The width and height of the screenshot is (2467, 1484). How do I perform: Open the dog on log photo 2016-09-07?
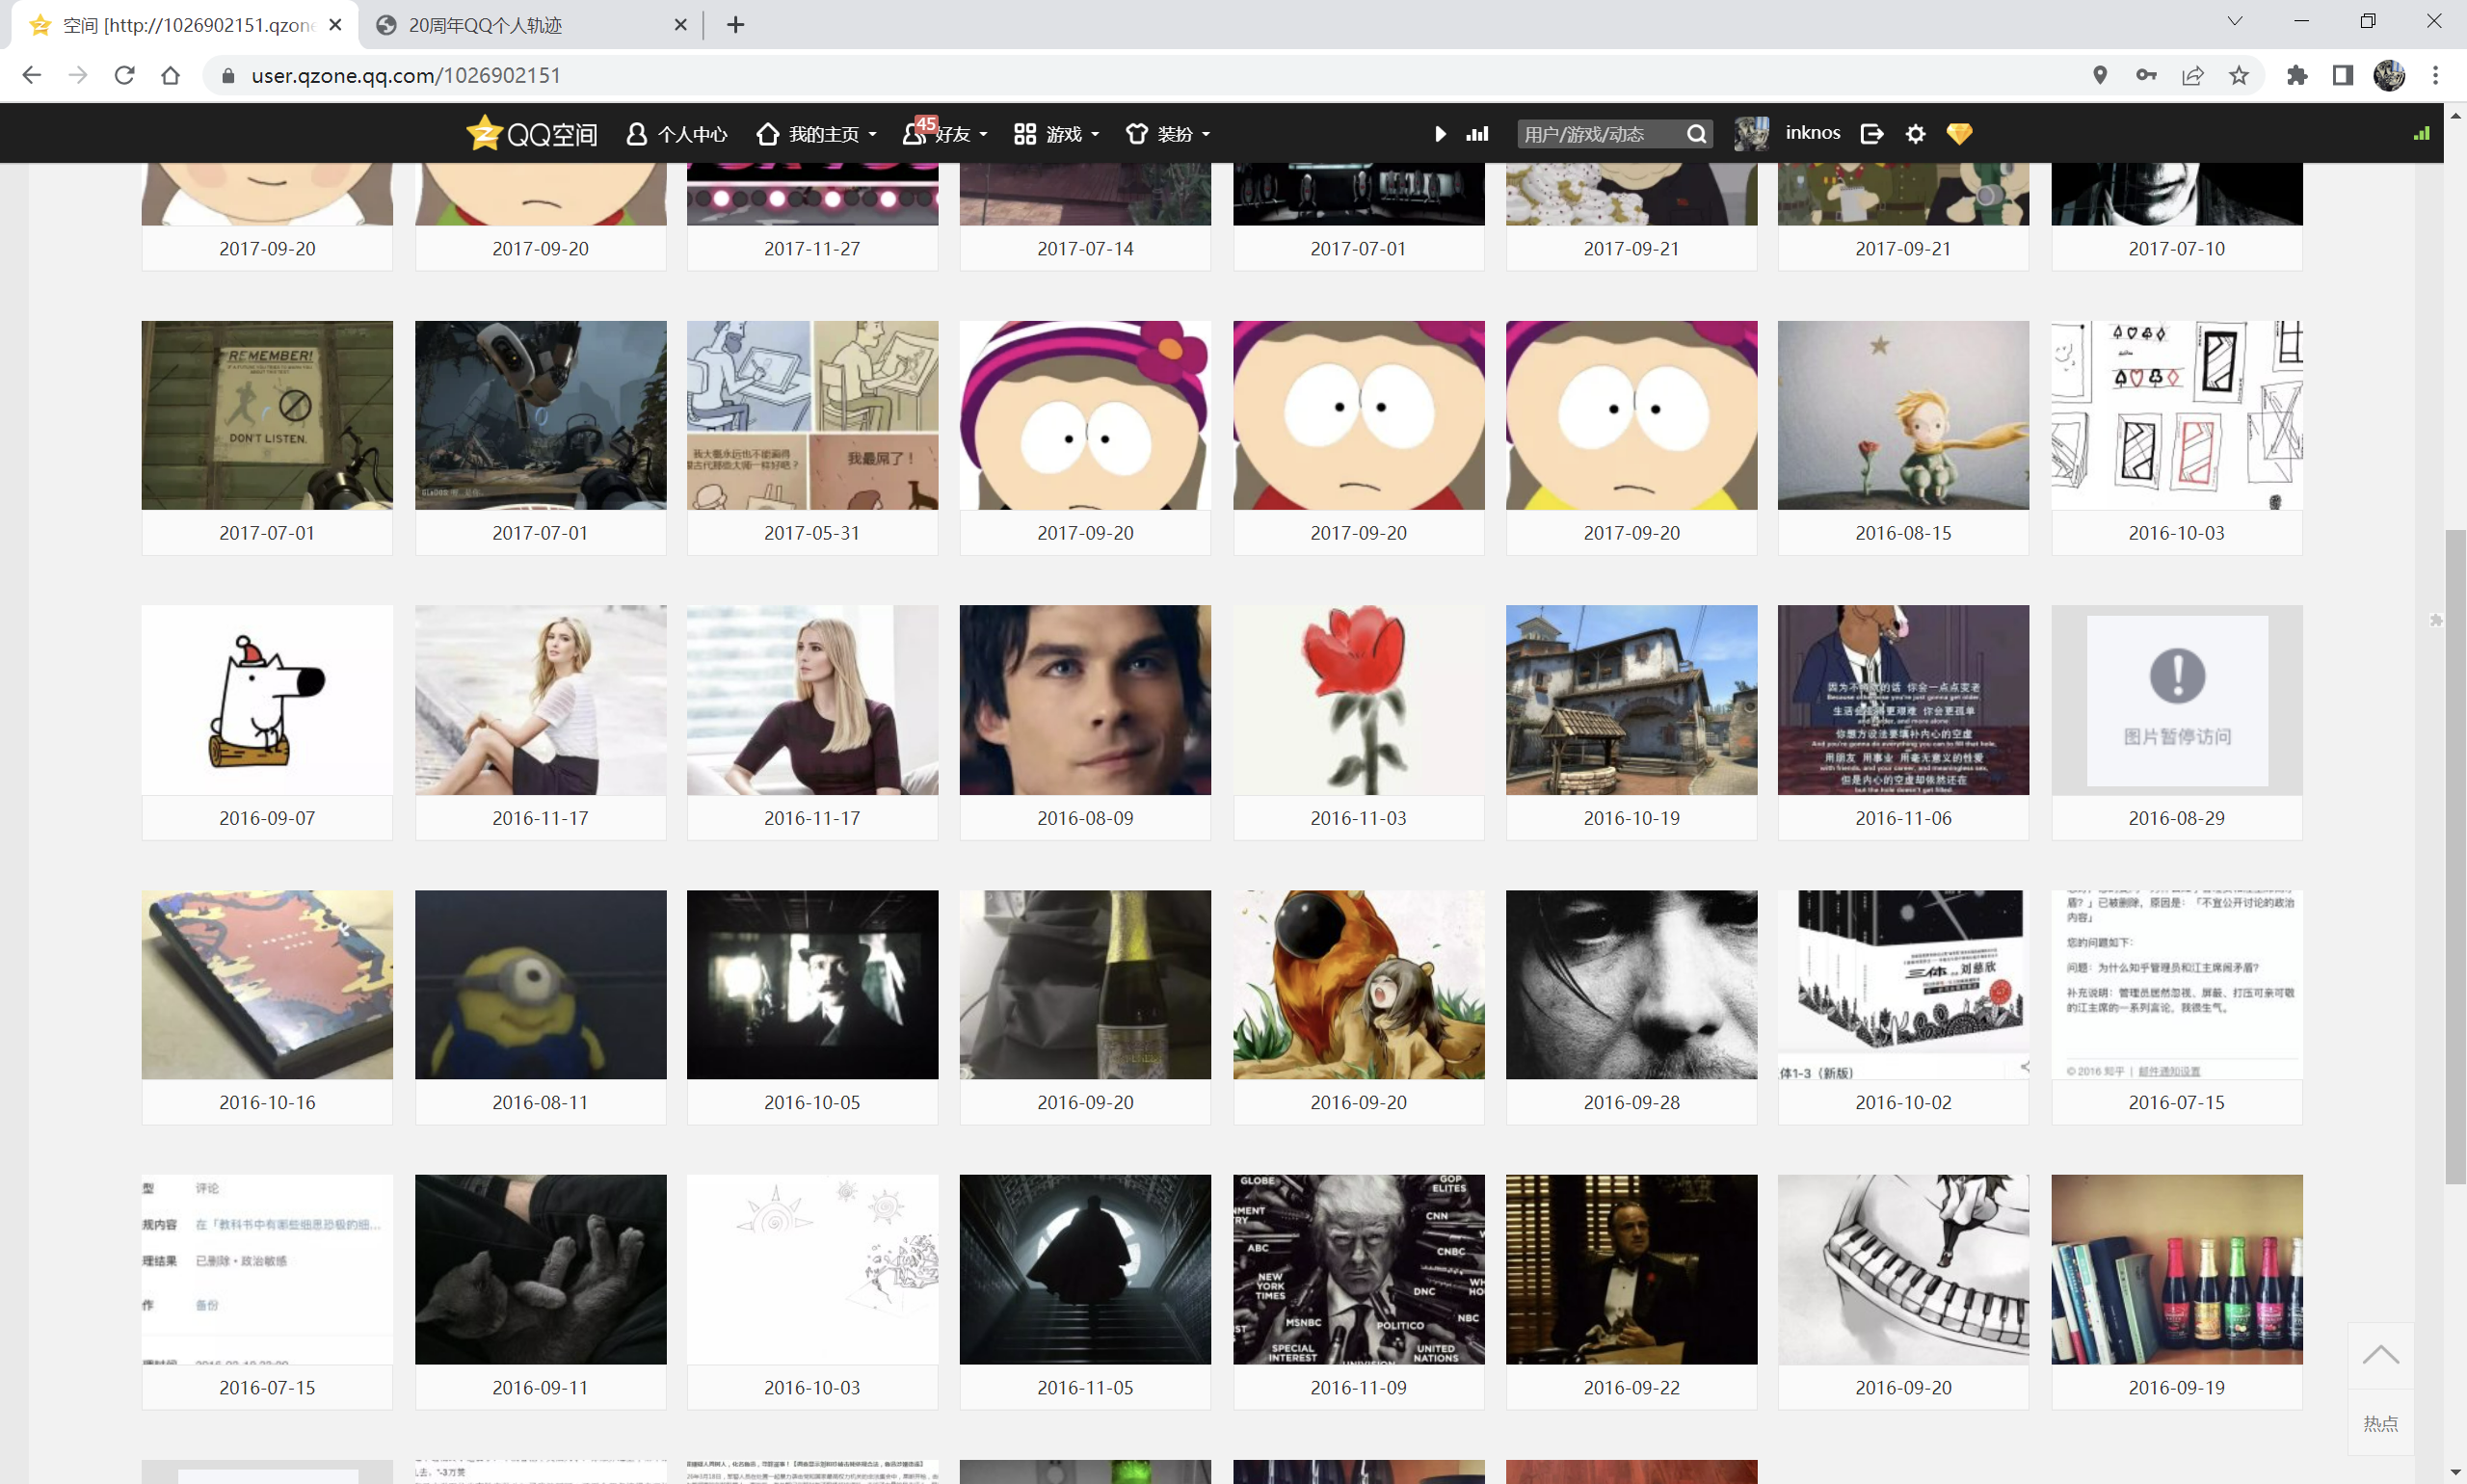pyautogui.click(x=267, y=700)
